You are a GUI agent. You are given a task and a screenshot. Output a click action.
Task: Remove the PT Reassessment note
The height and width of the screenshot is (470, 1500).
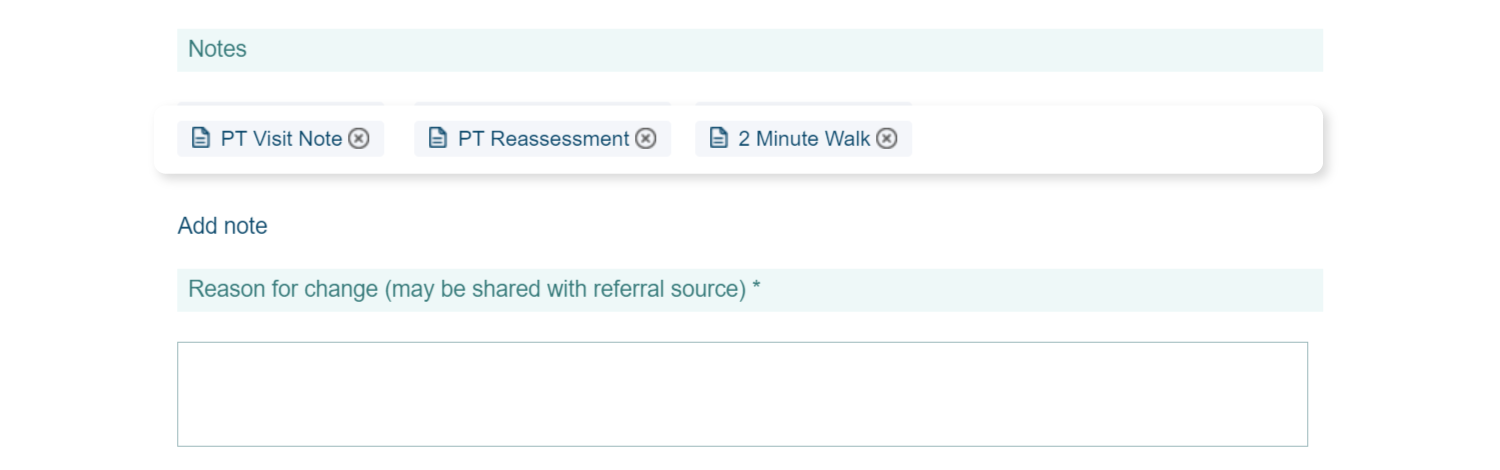(x=646, y=139)
